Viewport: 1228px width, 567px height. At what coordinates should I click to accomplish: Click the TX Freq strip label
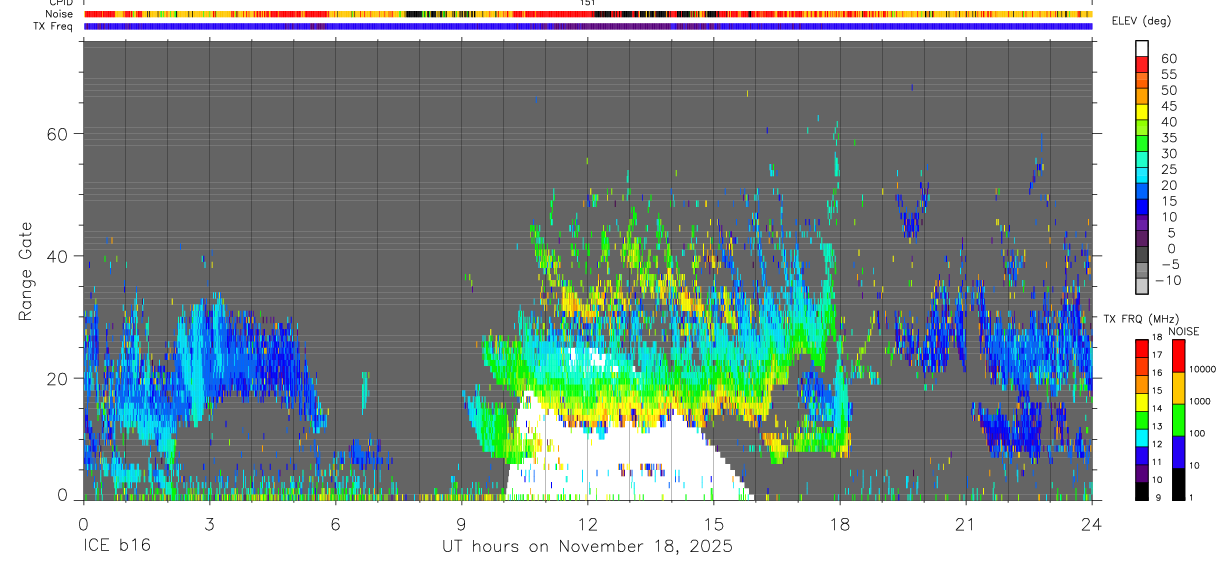54,26
